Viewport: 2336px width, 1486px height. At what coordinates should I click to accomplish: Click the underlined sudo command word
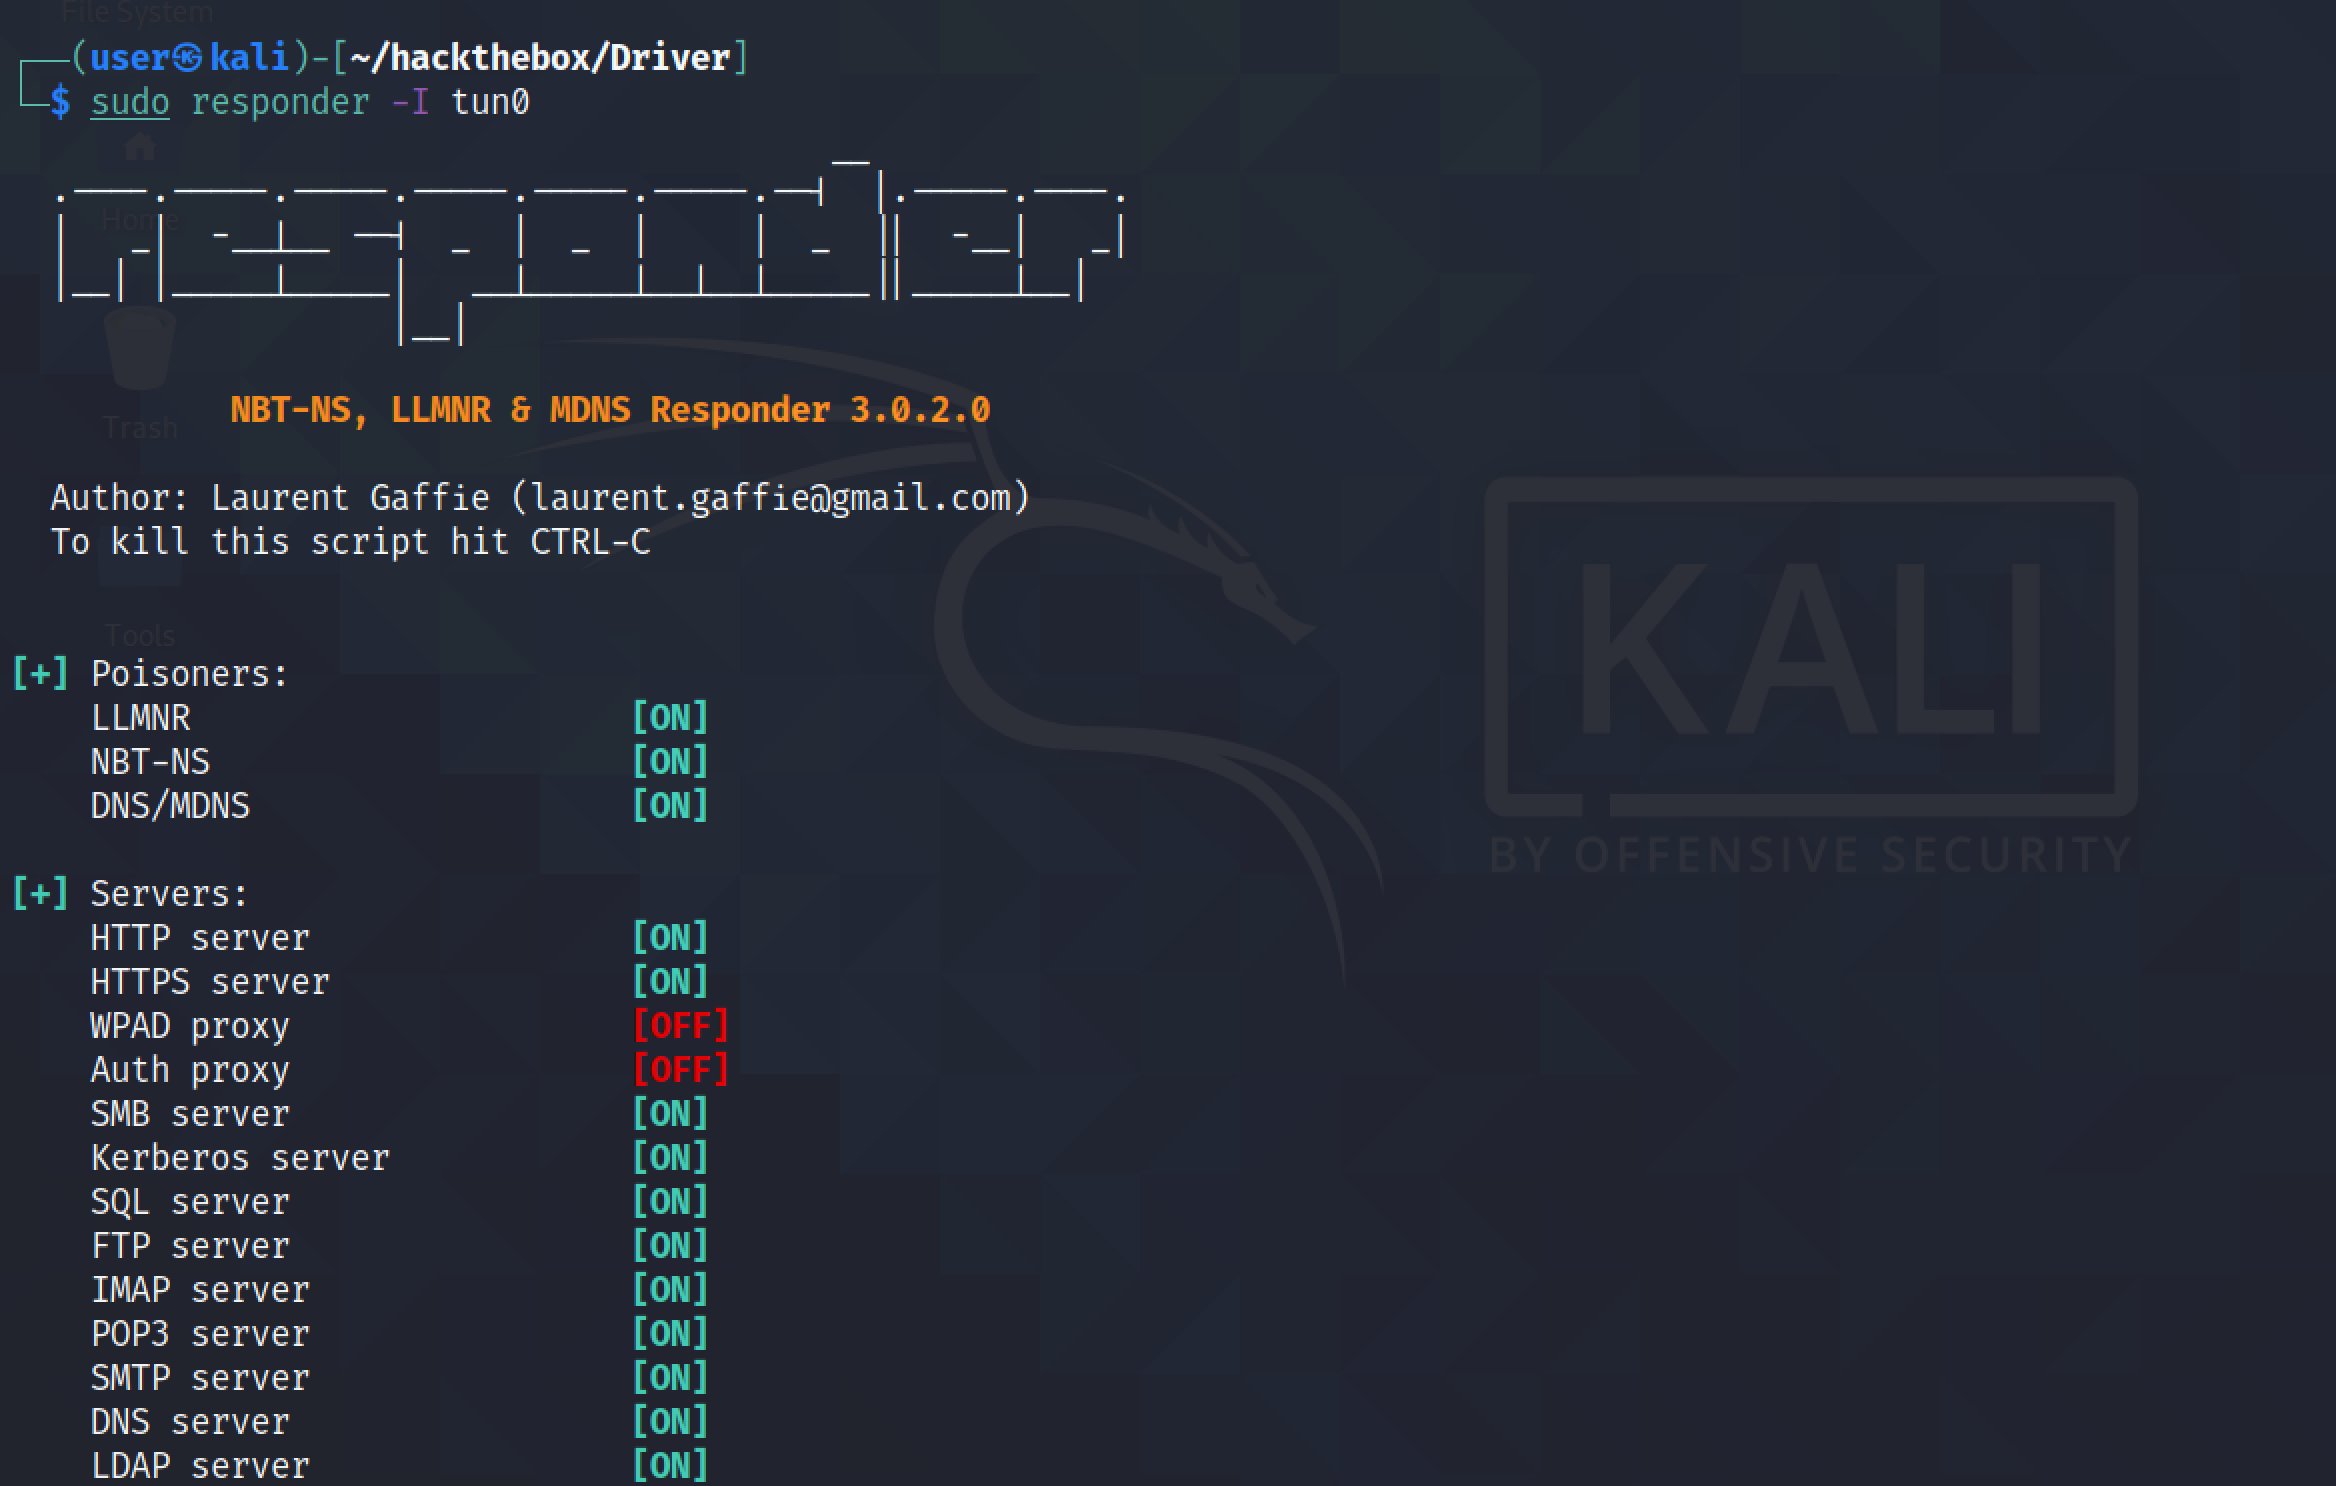click(130, 102)
